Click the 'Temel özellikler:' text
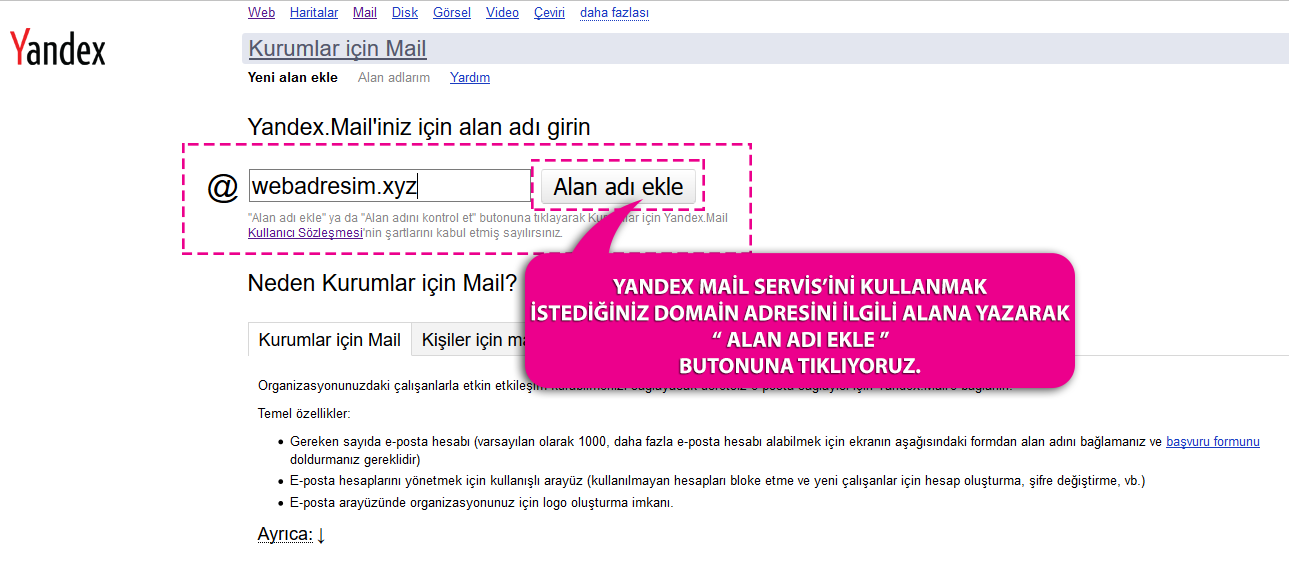The height and width of the screenshot is (581, 1289). (x=304, y=413)
